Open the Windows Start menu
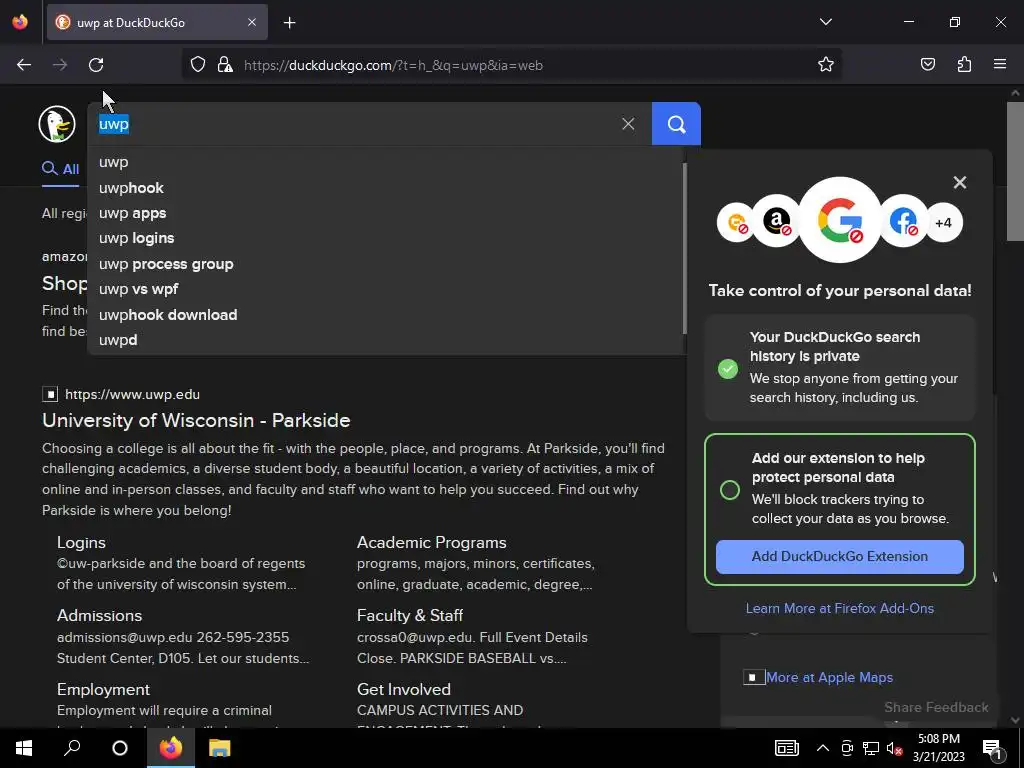1024x768 pixels. click(24, 748)
